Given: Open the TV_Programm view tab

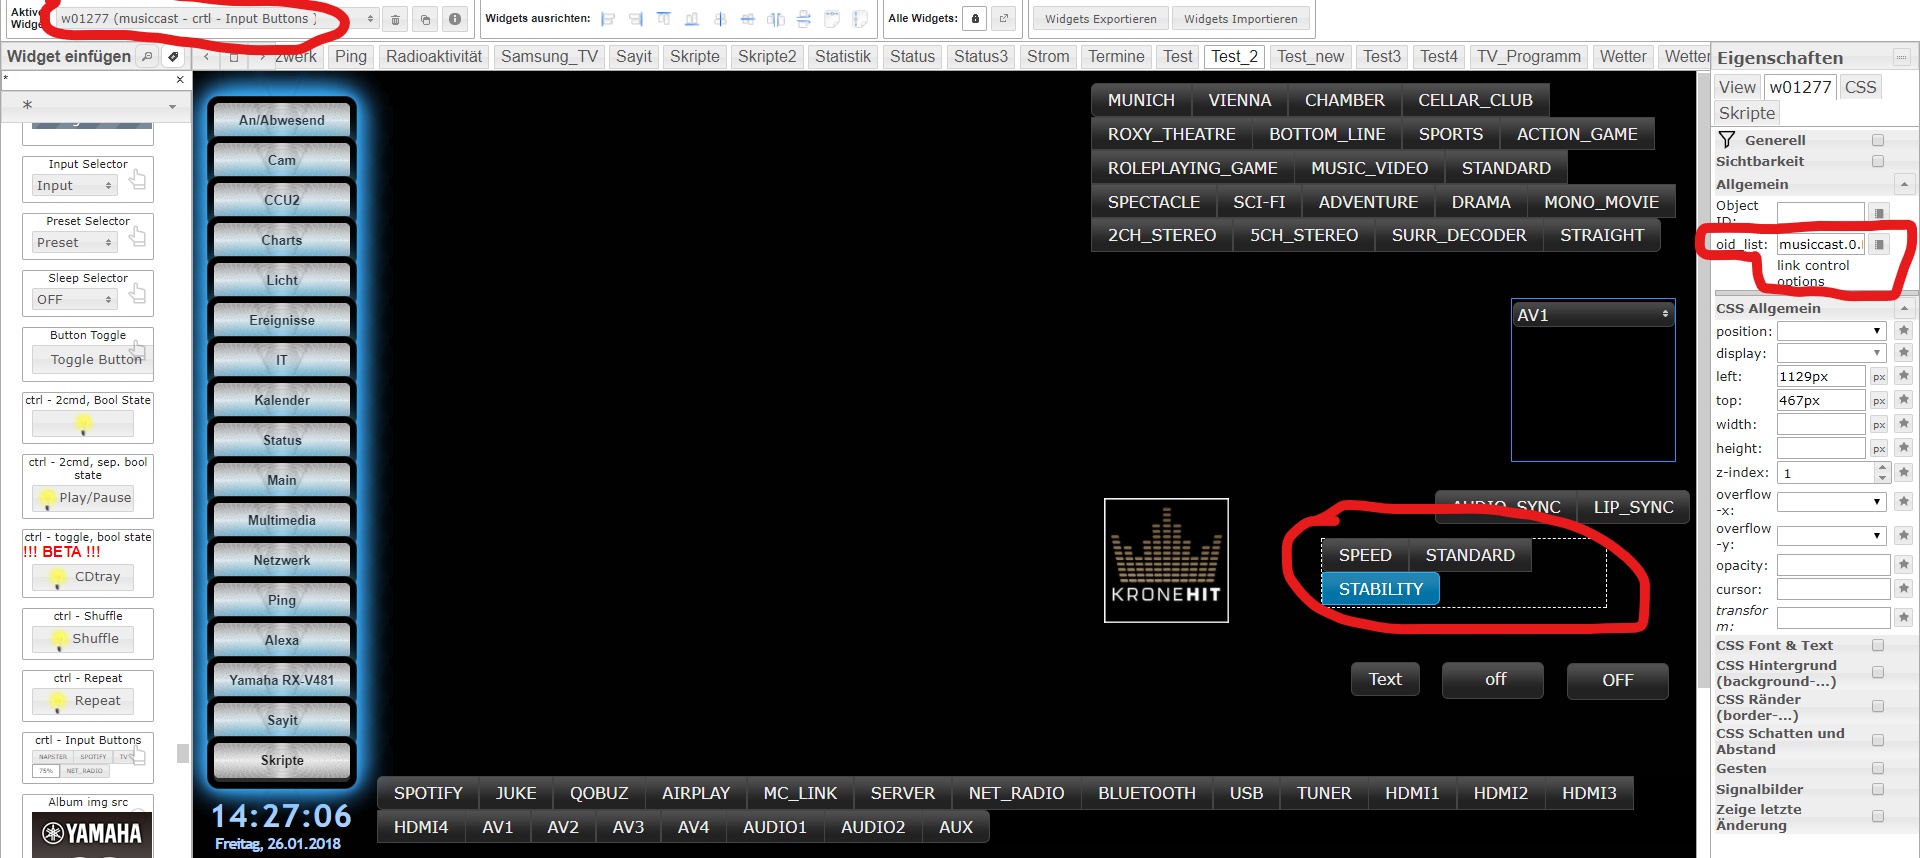Looking at the screenshot, I should 1529,57.
